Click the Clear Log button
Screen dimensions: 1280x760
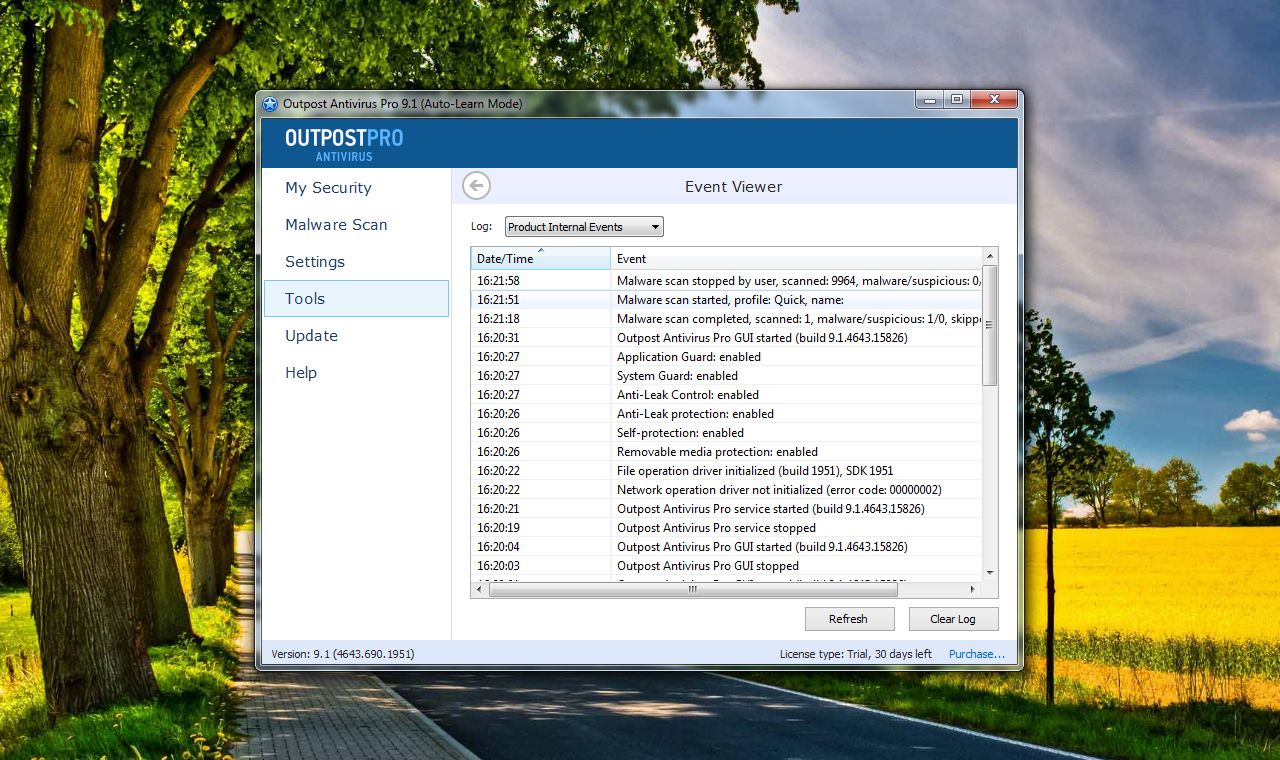pyautogui.click(x=953, y=619)
